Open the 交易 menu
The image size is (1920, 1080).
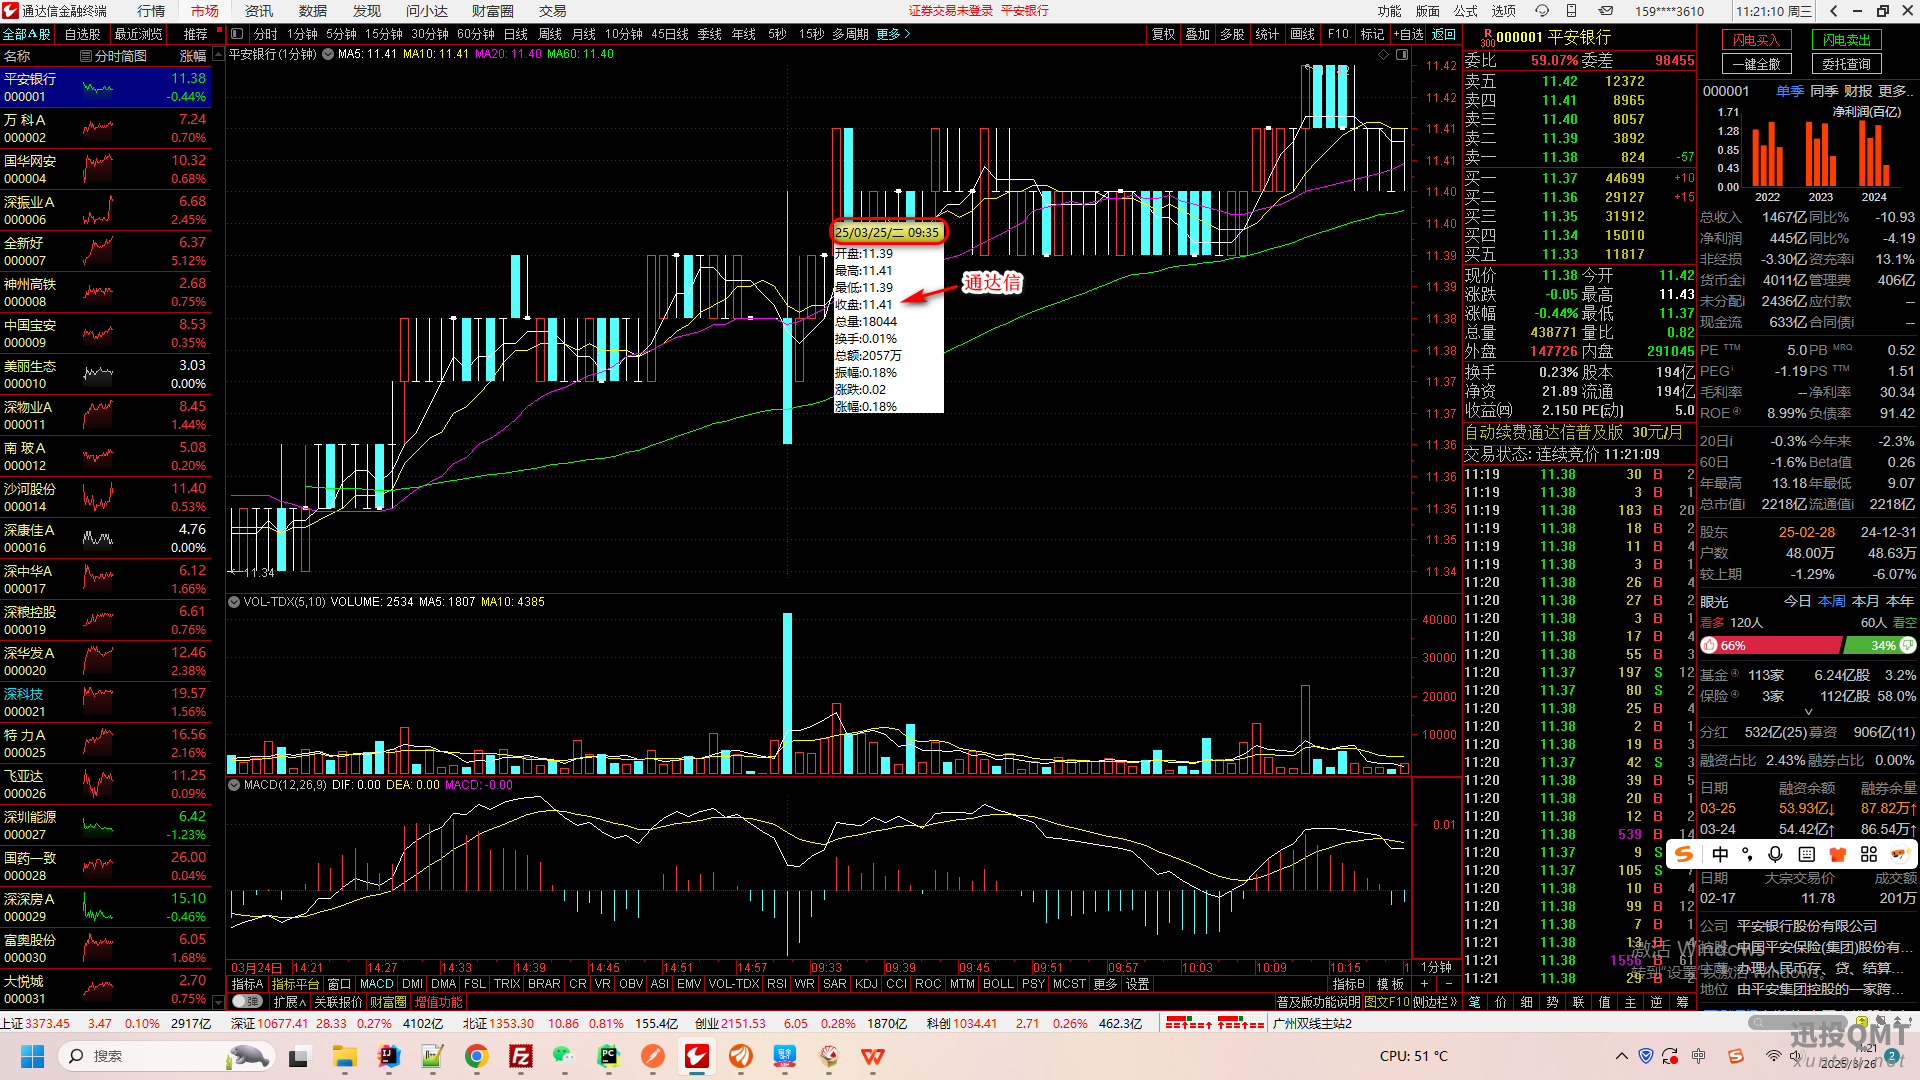click(x=553, y=11)
